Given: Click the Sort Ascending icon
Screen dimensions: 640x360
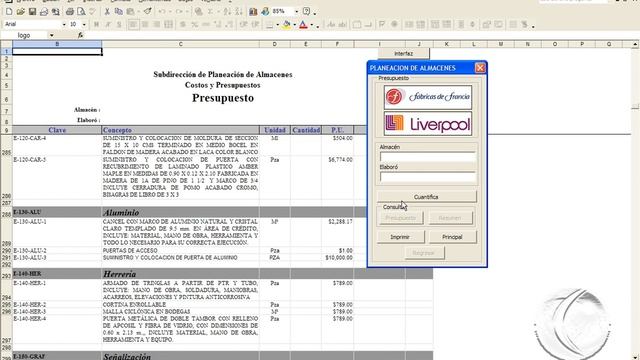Looking at the screenshot, I should click(x=227, y=11).
